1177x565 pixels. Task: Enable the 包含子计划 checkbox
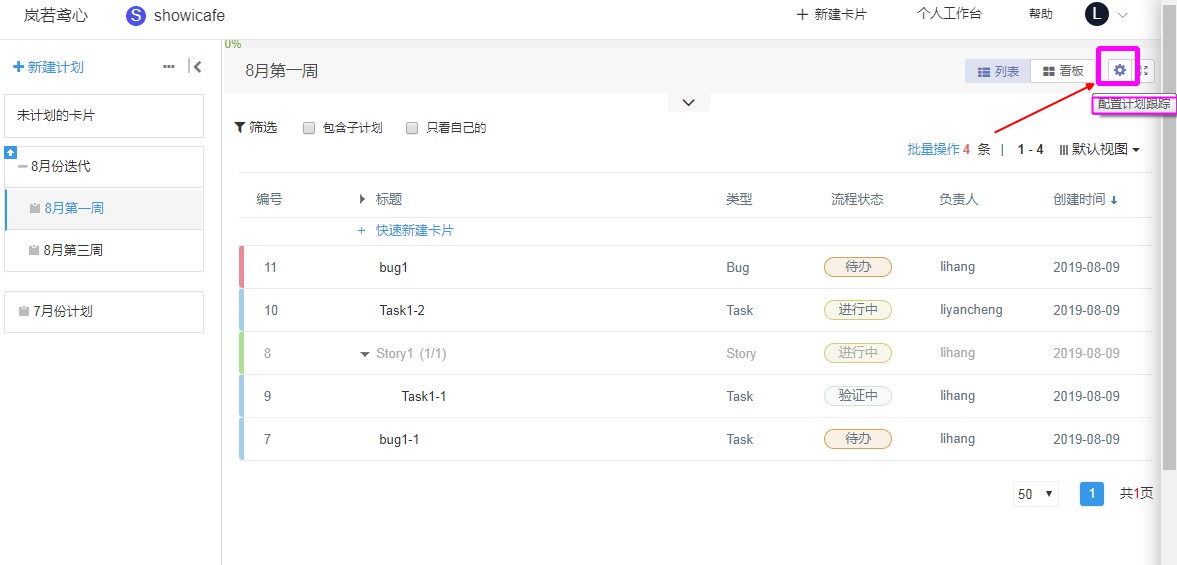[x=309, y=128]
